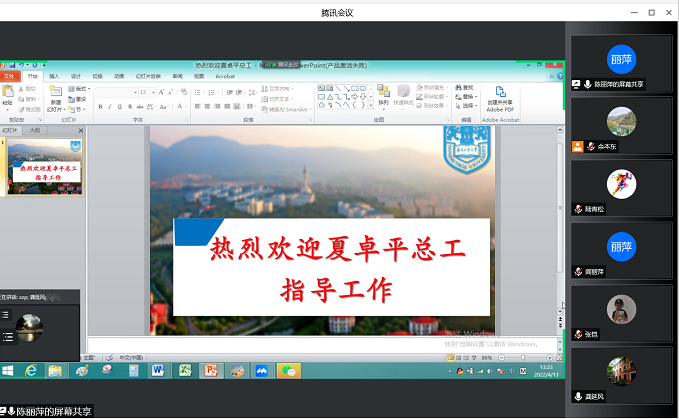Toggle Bold formatting in the font group
The width and height of the screenshot is (679, 419).
click(101, 106)
